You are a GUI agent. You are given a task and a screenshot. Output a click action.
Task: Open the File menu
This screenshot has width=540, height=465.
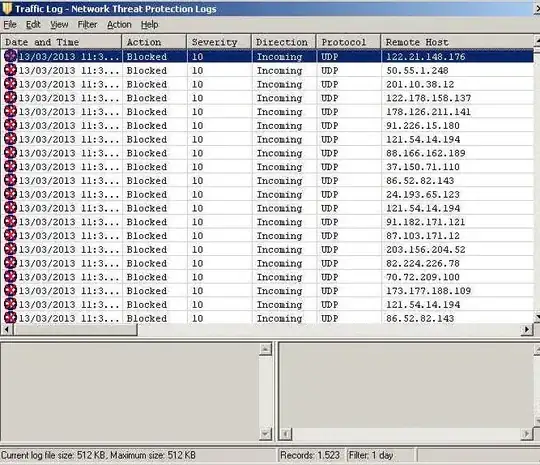pos(10,25)
